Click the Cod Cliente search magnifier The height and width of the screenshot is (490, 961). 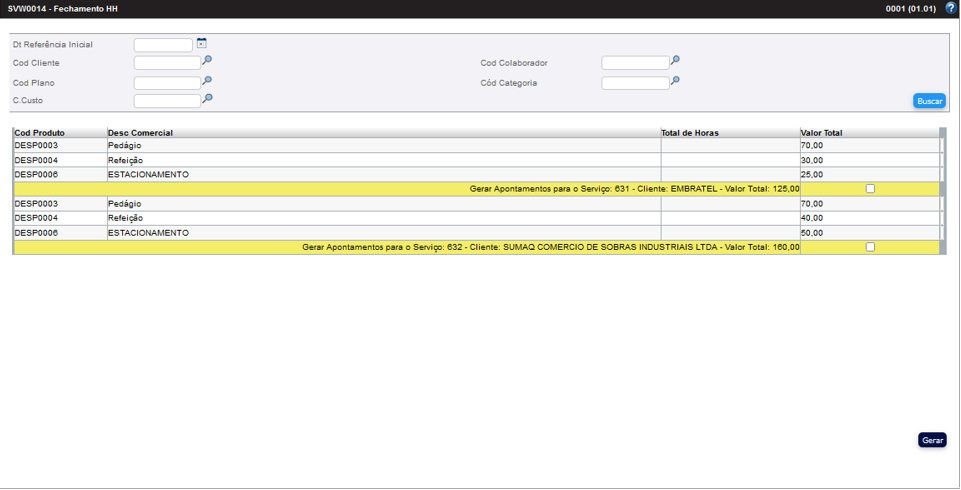click(207, 61)
